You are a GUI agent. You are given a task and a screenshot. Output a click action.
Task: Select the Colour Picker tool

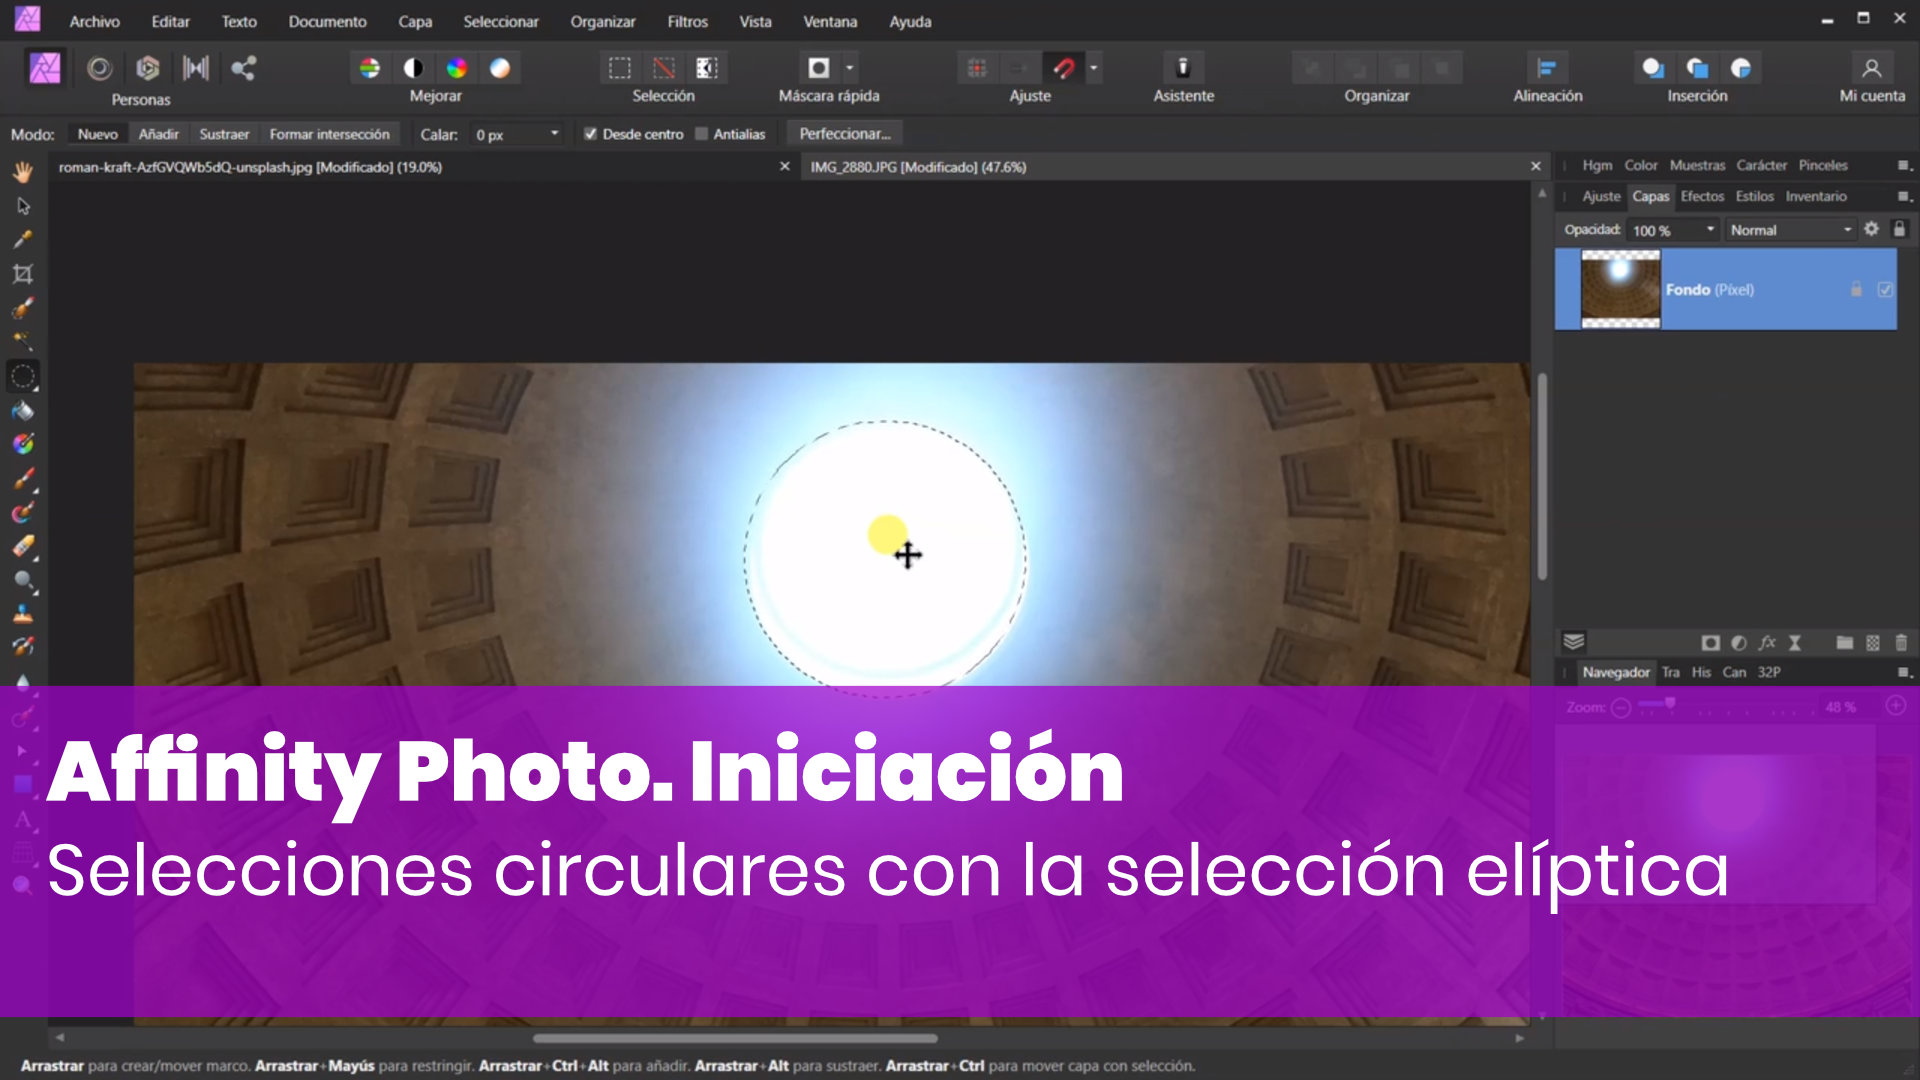[23, 240]
